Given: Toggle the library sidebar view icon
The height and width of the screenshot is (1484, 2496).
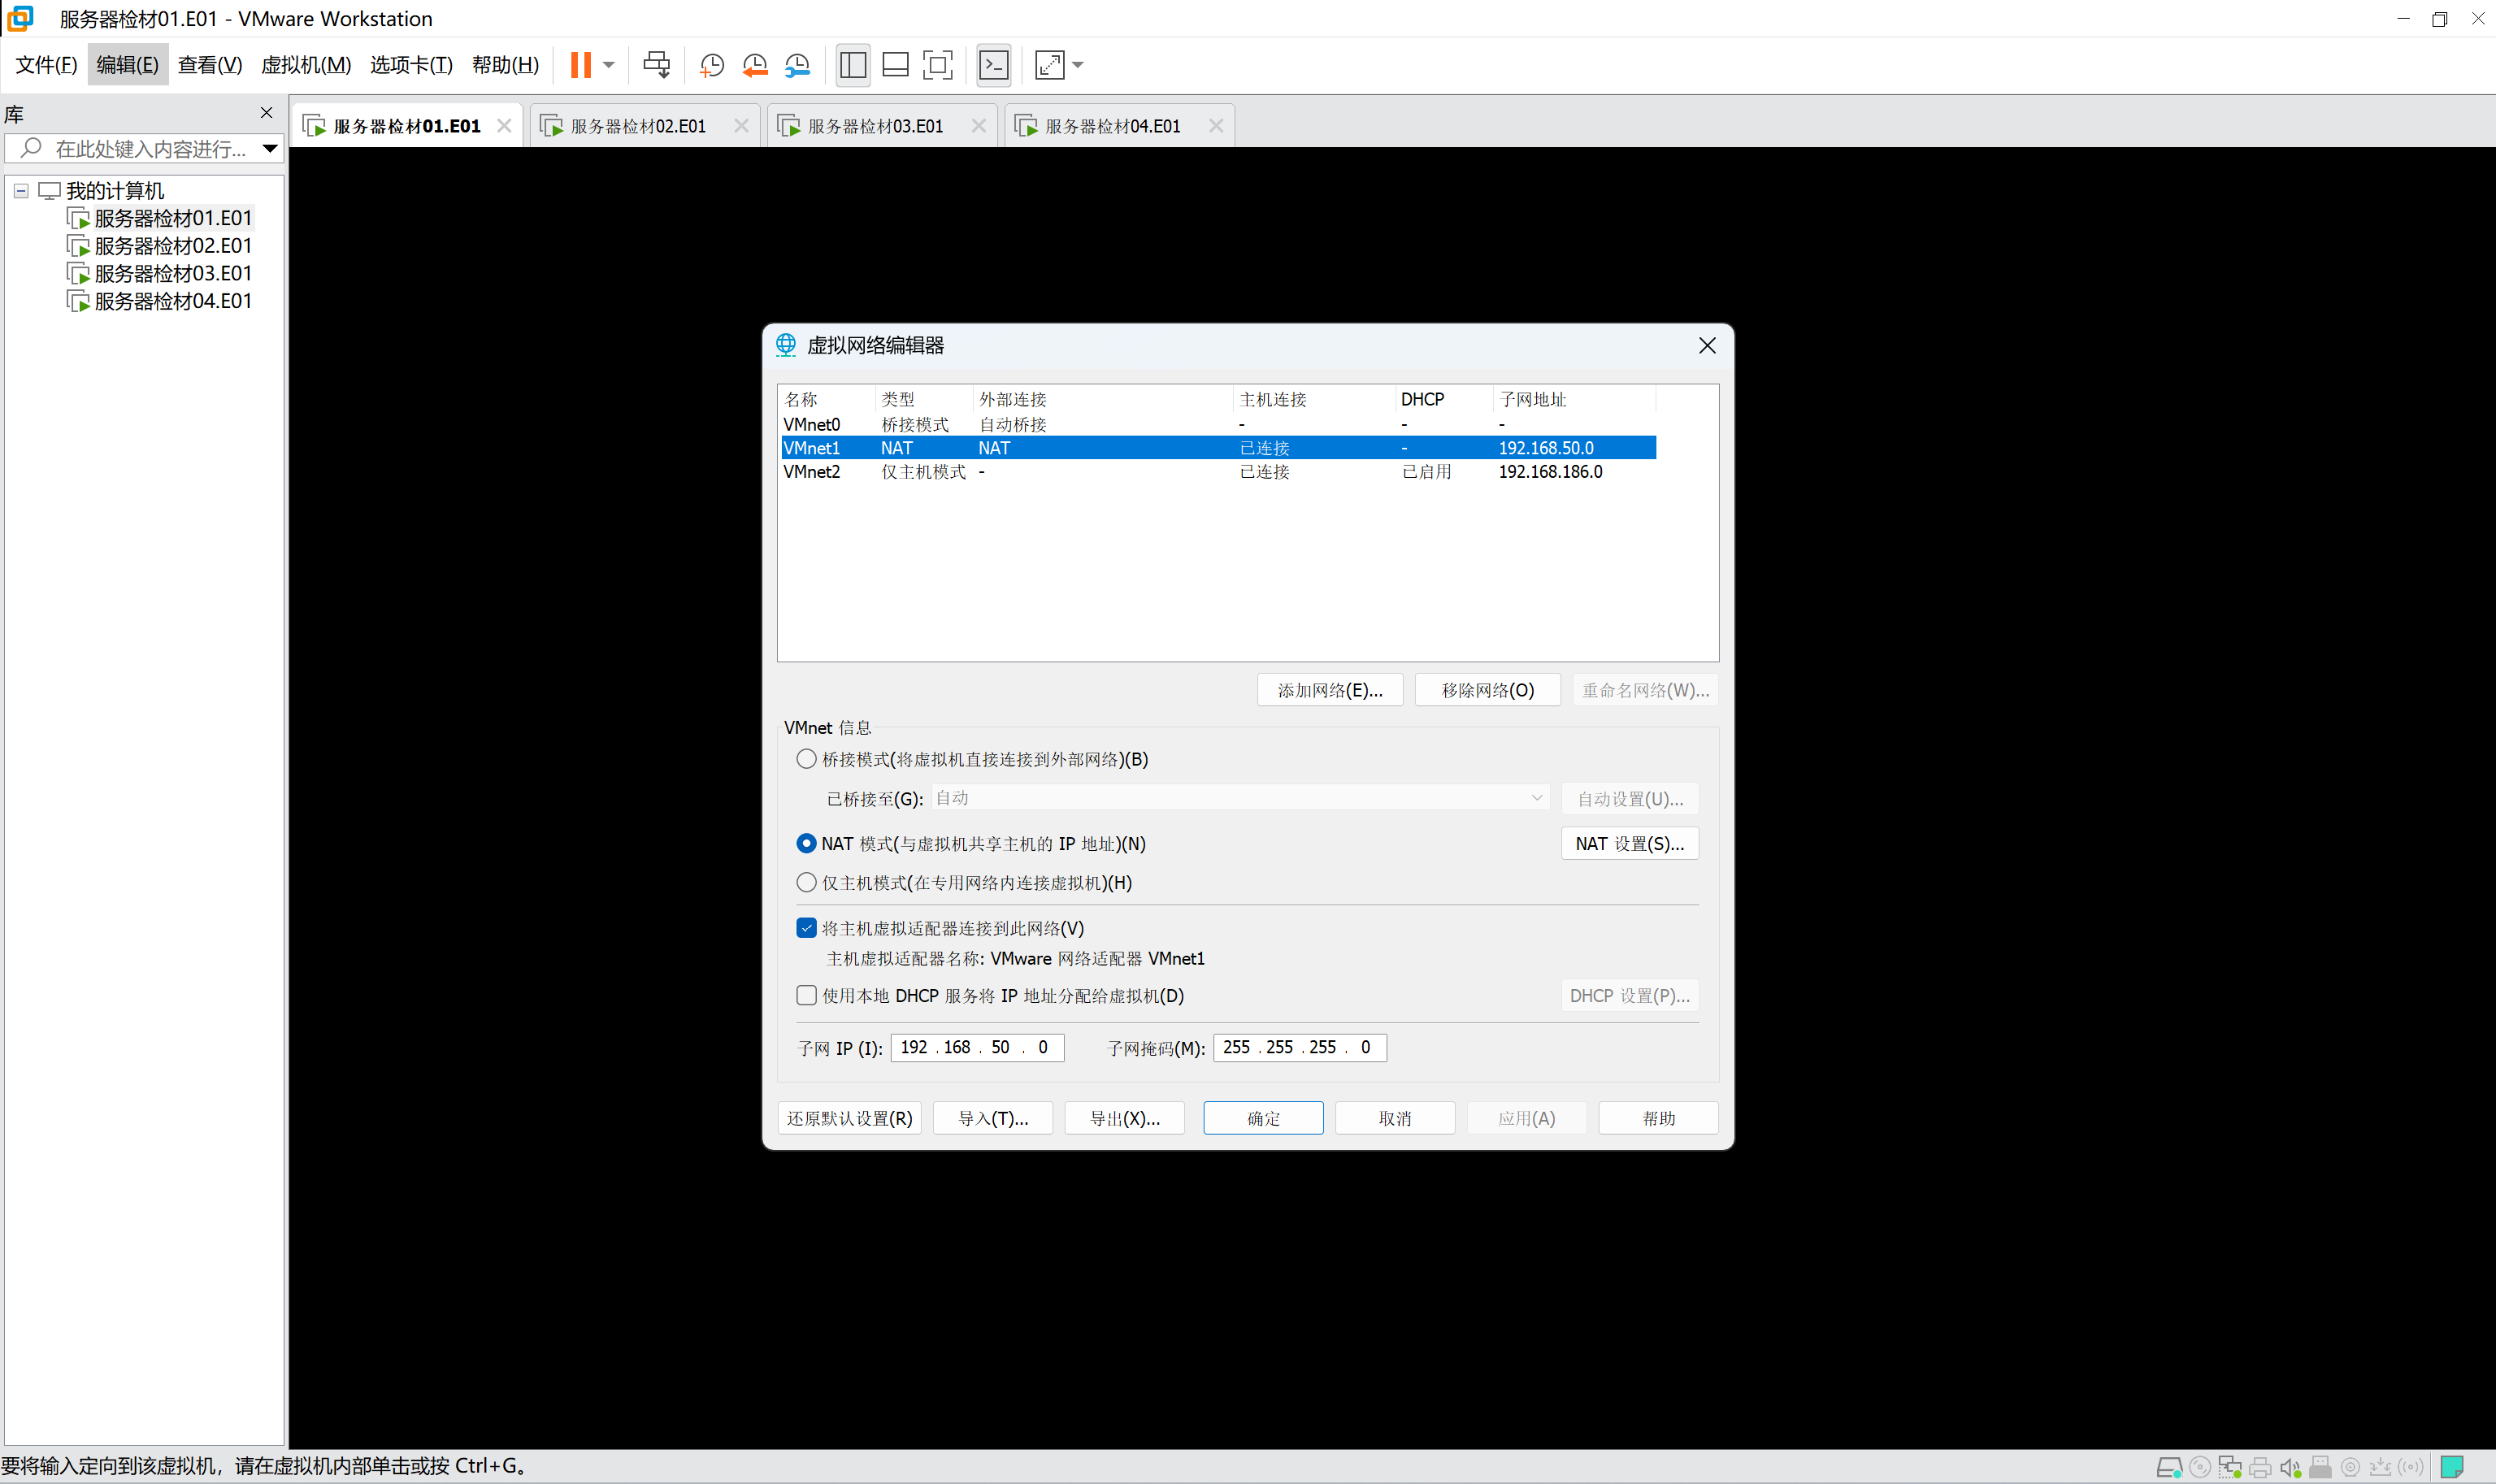Looking at the screenshot, I should [x=853, y=65].
